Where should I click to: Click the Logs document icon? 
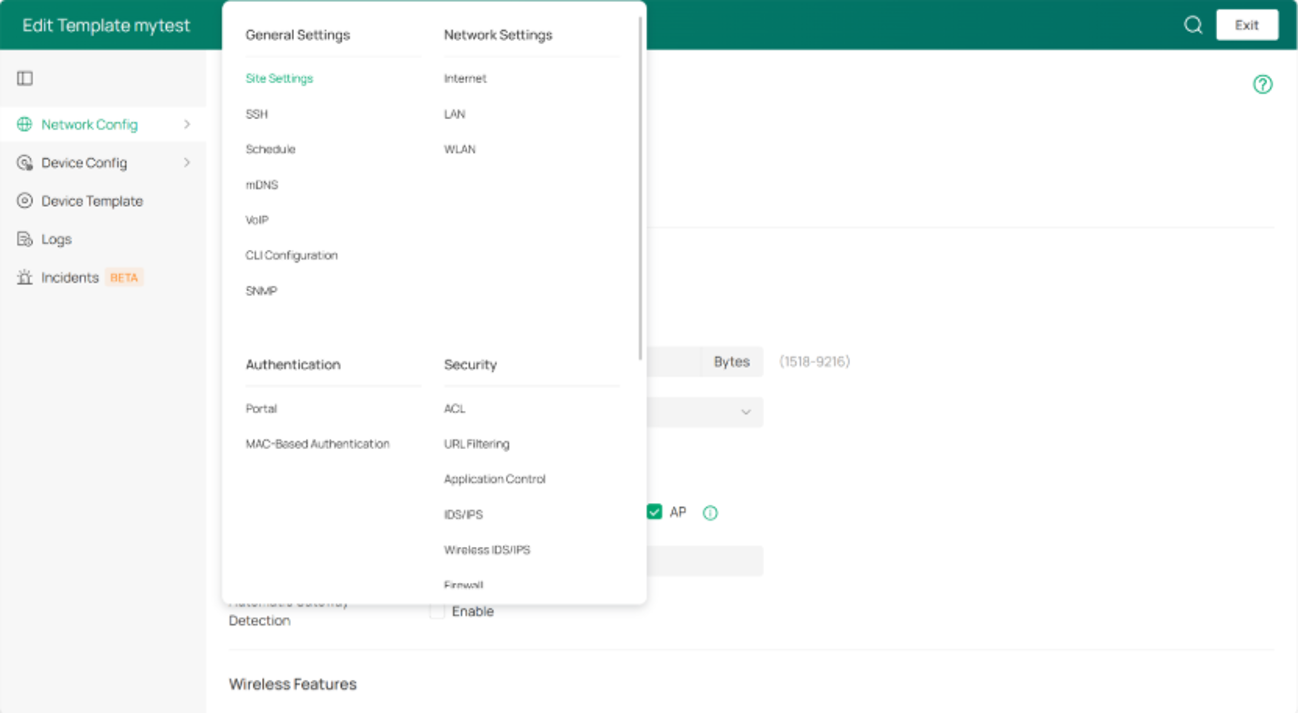tap(25, 239)
